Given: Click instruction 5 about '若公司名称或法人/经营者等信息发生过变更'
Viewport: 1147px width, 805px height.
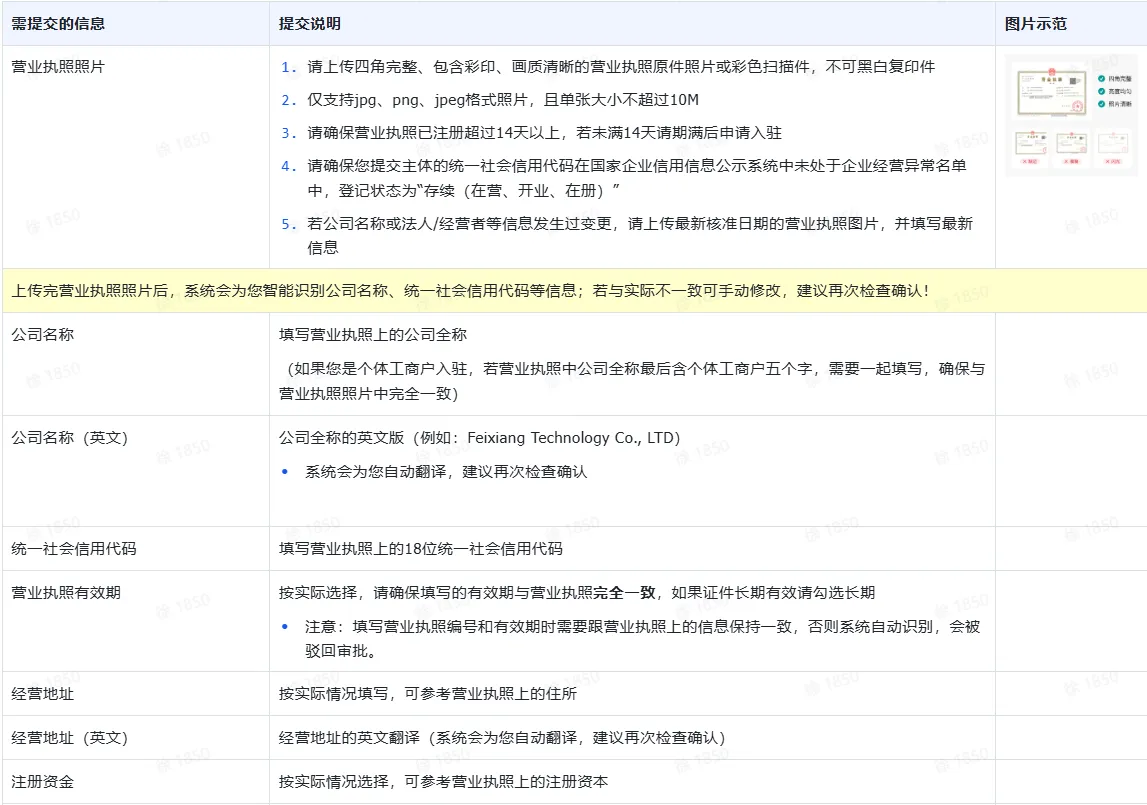Looking at the screenshot, I should click(x=640, y=236).
